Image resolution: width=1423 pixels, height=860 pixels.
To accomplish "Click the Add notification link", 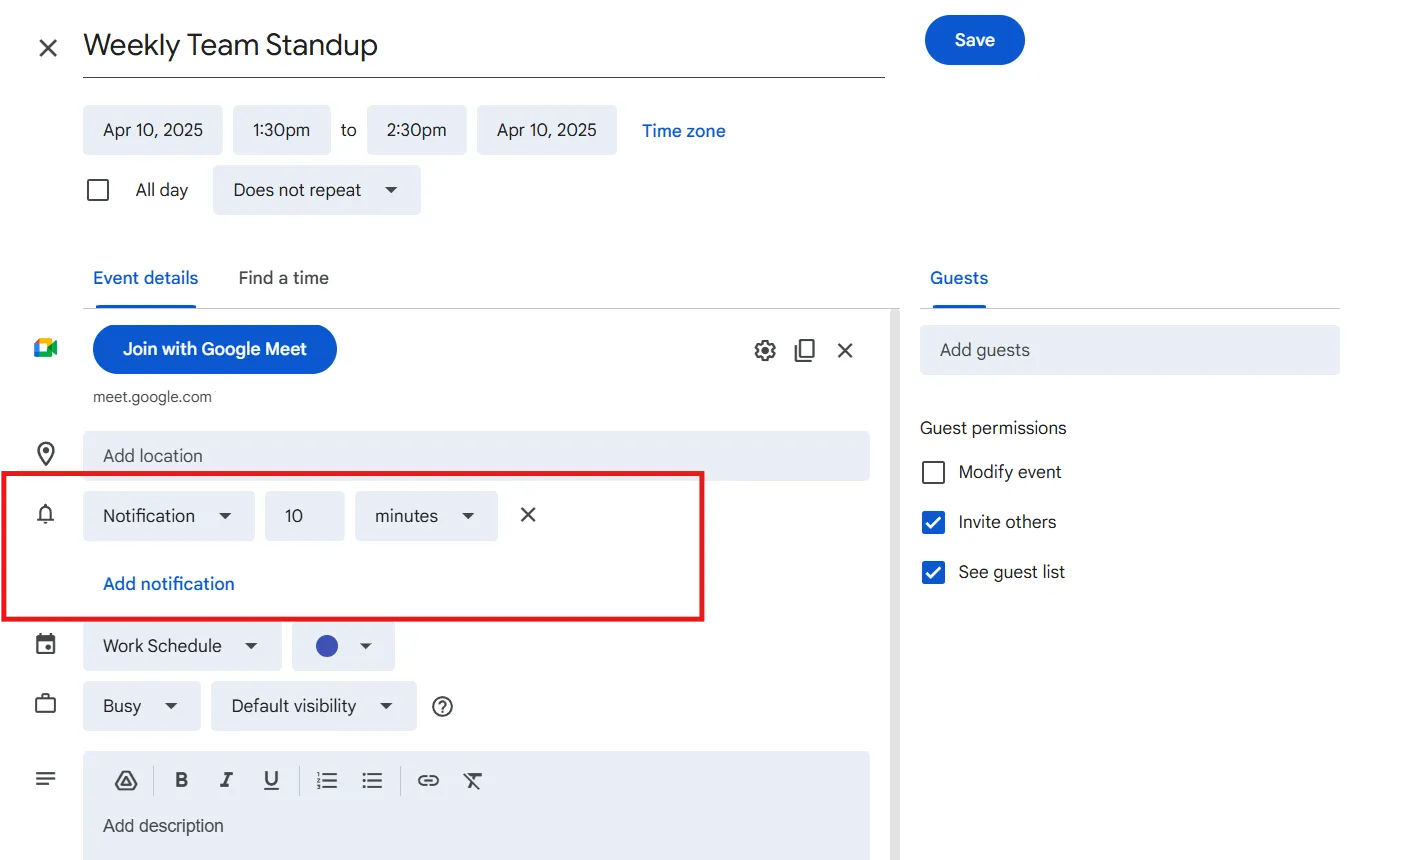I will pos(169,584).
